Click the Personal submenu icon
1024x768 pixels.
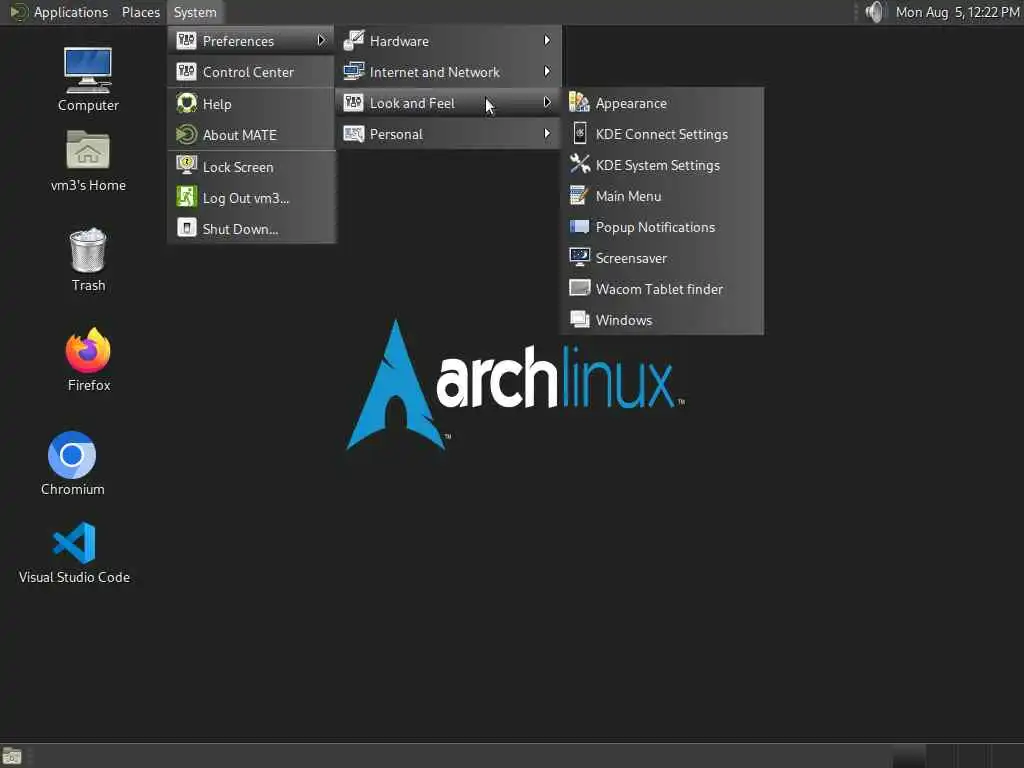(353, 134)
